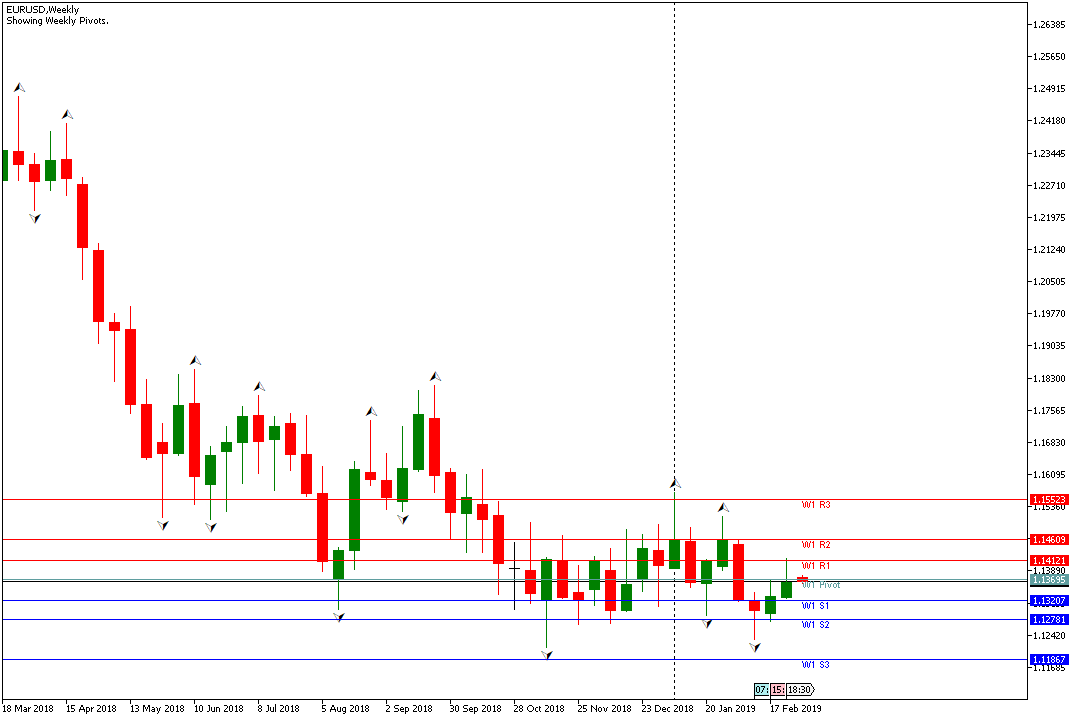
Task: Select the up fractal arrow left of W1 R3 label
Action: tap(723, 508)
